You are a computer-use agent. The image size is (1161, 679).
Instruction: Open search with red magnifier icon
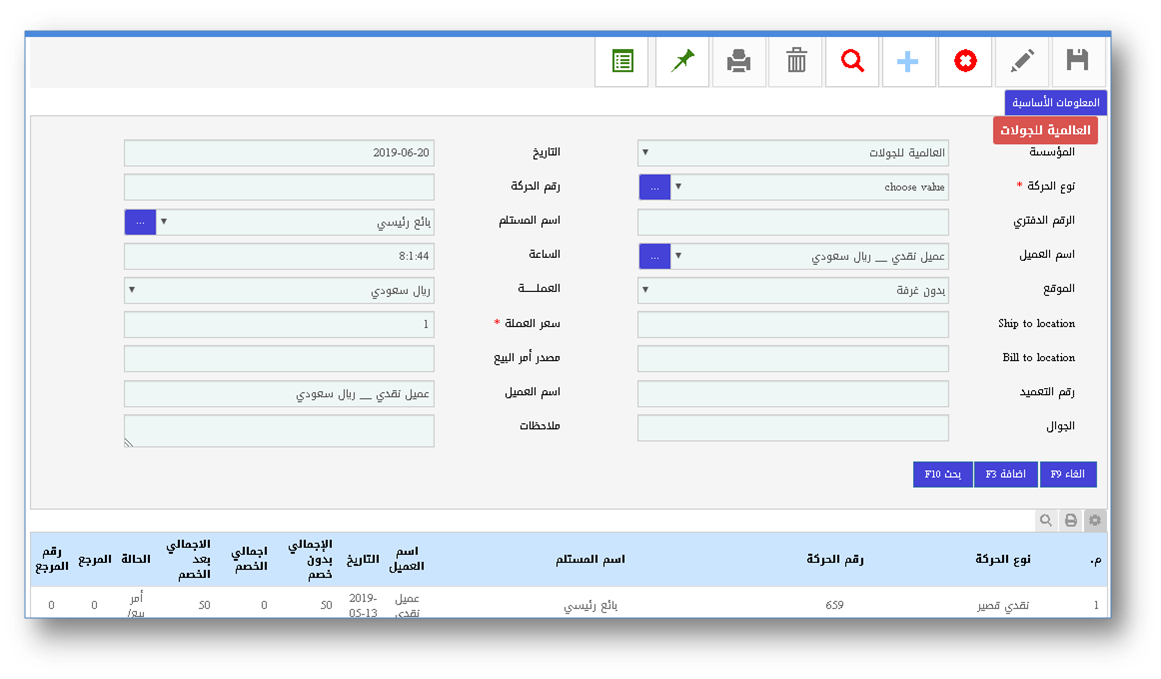(852, 62)
